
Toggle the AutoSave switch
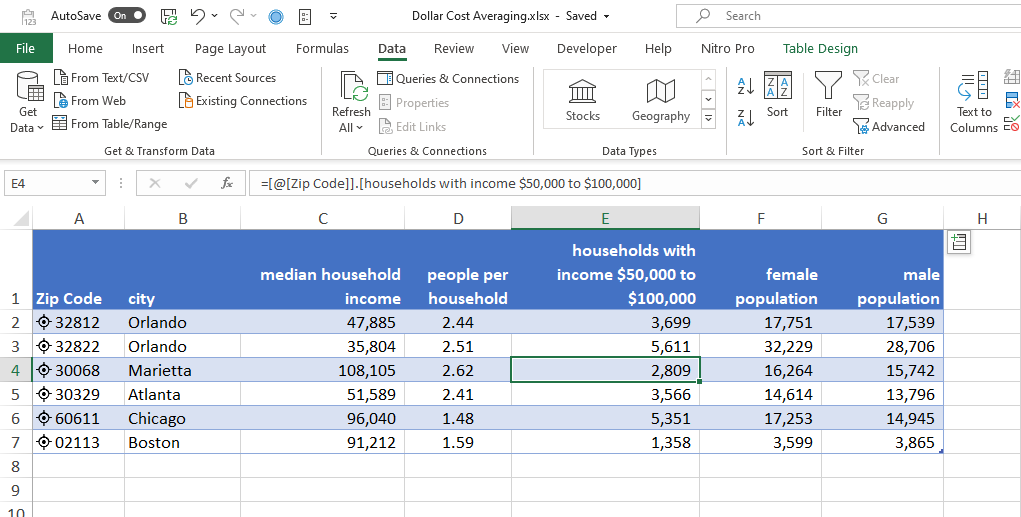(127, 16)
